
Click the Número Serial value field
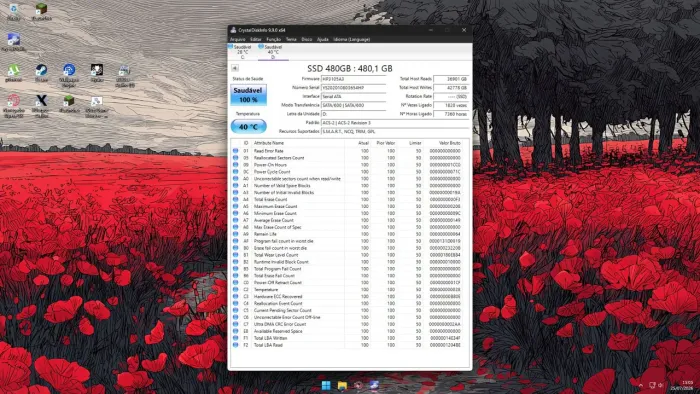click(x=353, y=87)
